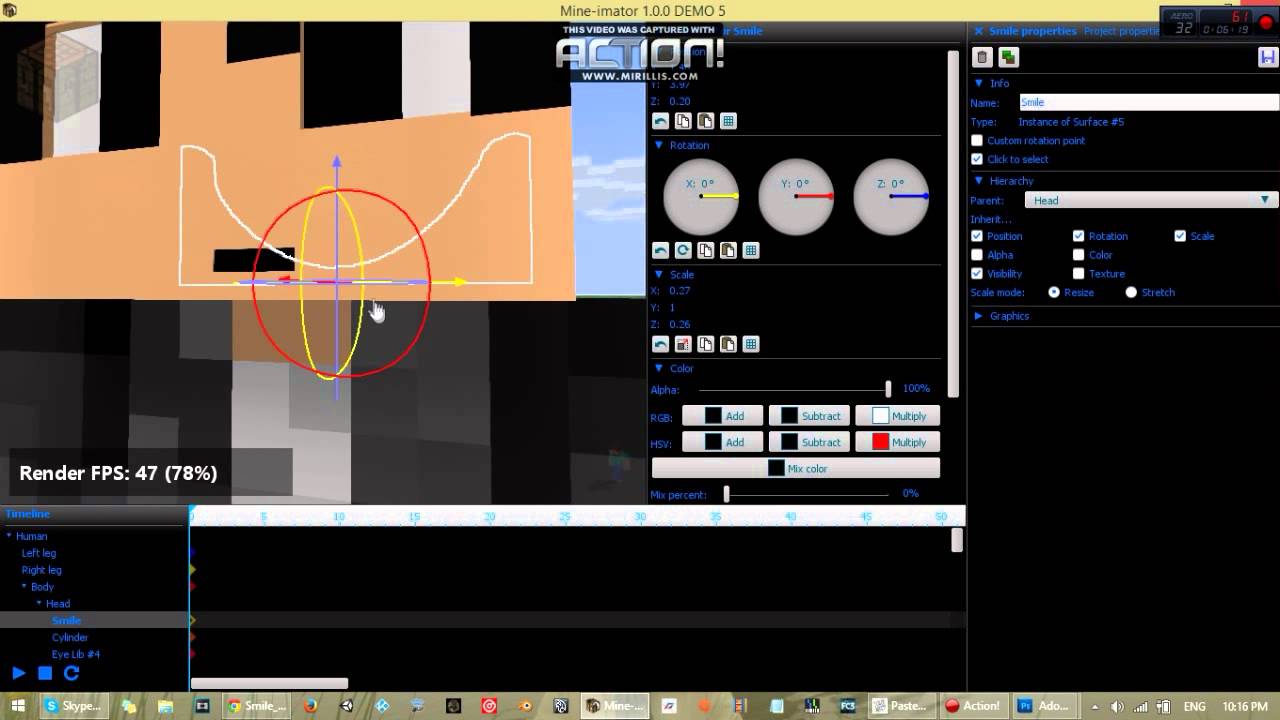Screen dimensions: 1280x720
Task: Select the Stretch scale mode
Action: click(1131, 293)
